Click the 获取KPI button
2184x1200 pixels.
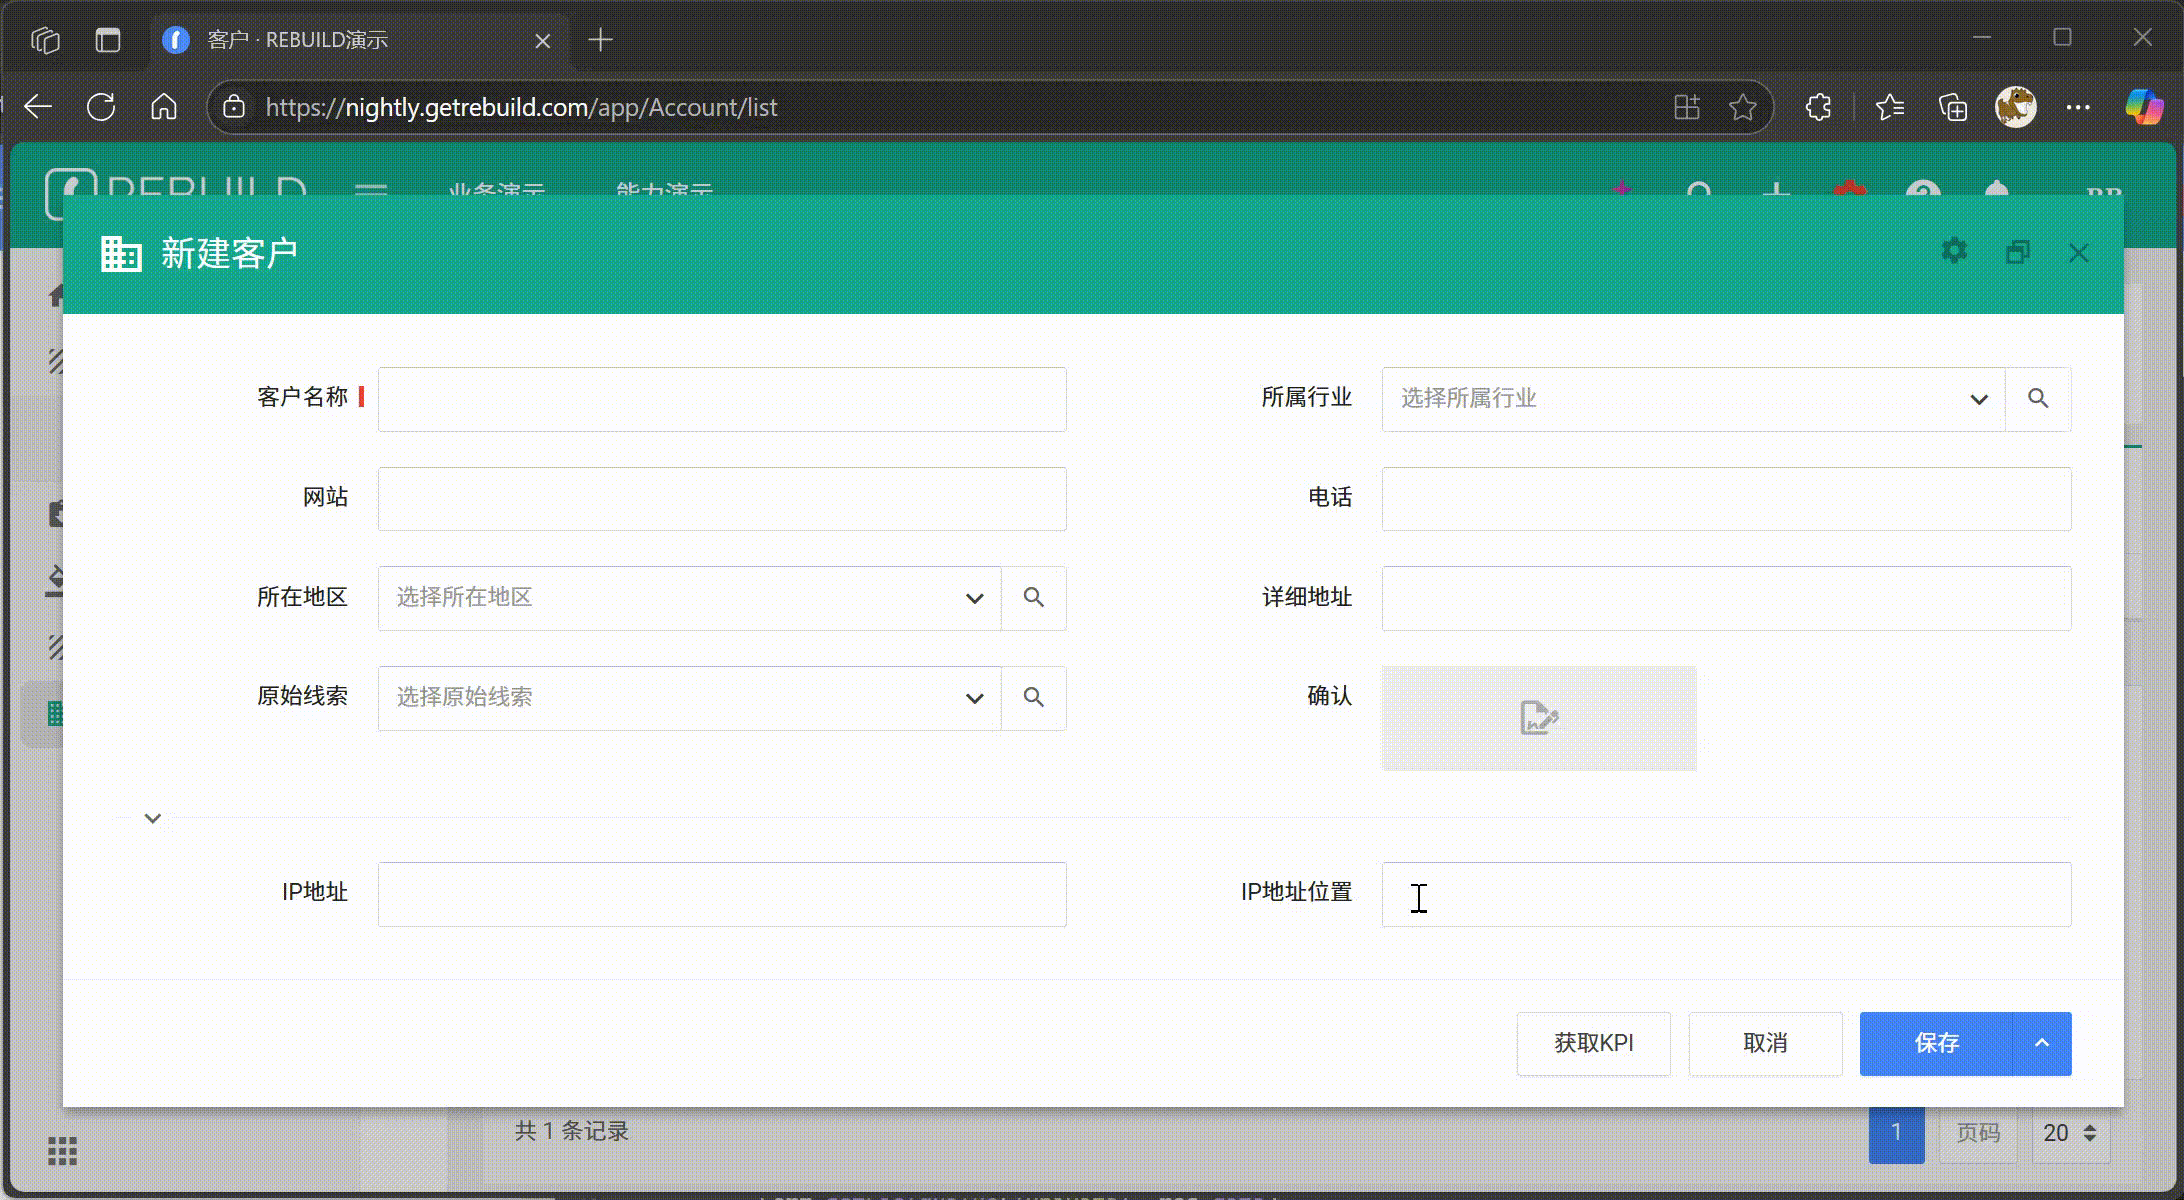[1593, 1043]
